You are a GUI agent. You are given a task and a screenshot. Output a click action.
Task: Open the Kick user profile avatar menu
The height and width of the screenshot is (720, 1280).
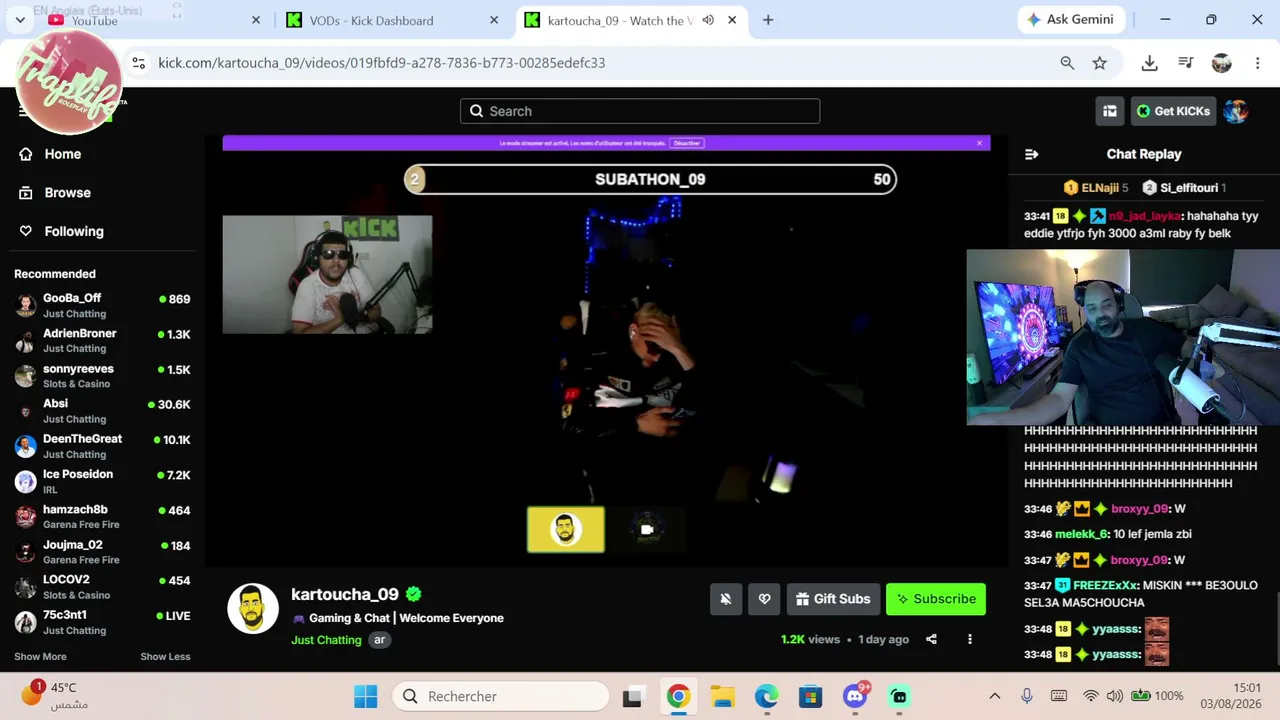coord(1236,111)
